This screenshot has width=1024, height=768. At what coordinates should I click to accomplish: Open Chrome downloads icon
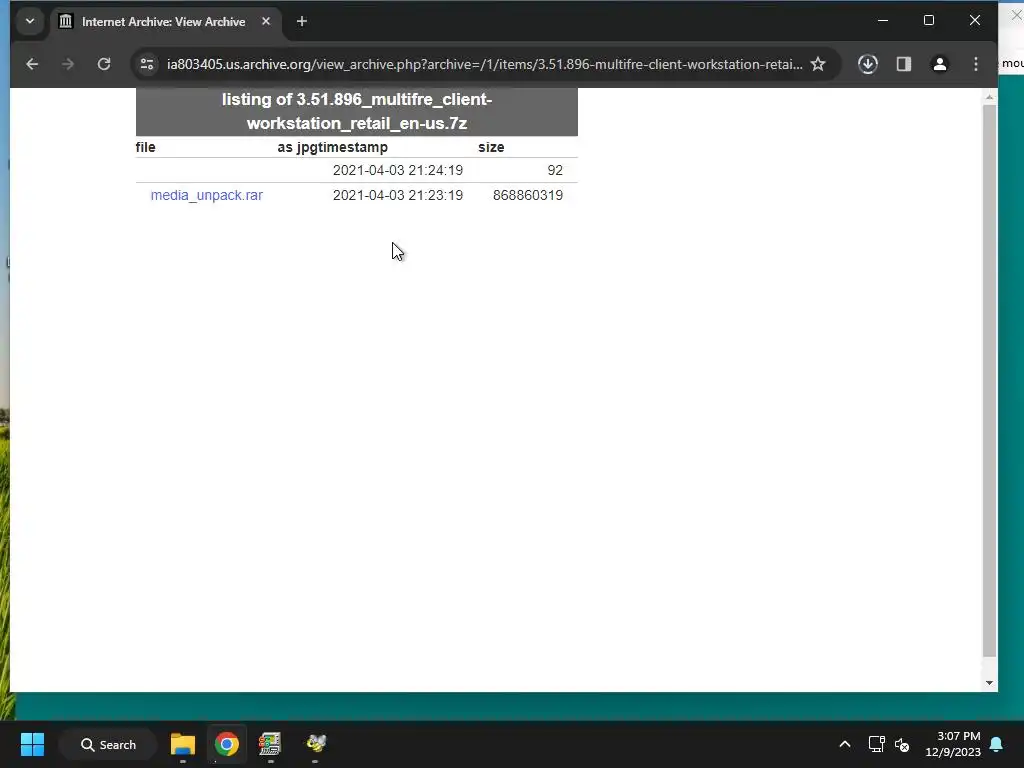click(x=868, y=64)
